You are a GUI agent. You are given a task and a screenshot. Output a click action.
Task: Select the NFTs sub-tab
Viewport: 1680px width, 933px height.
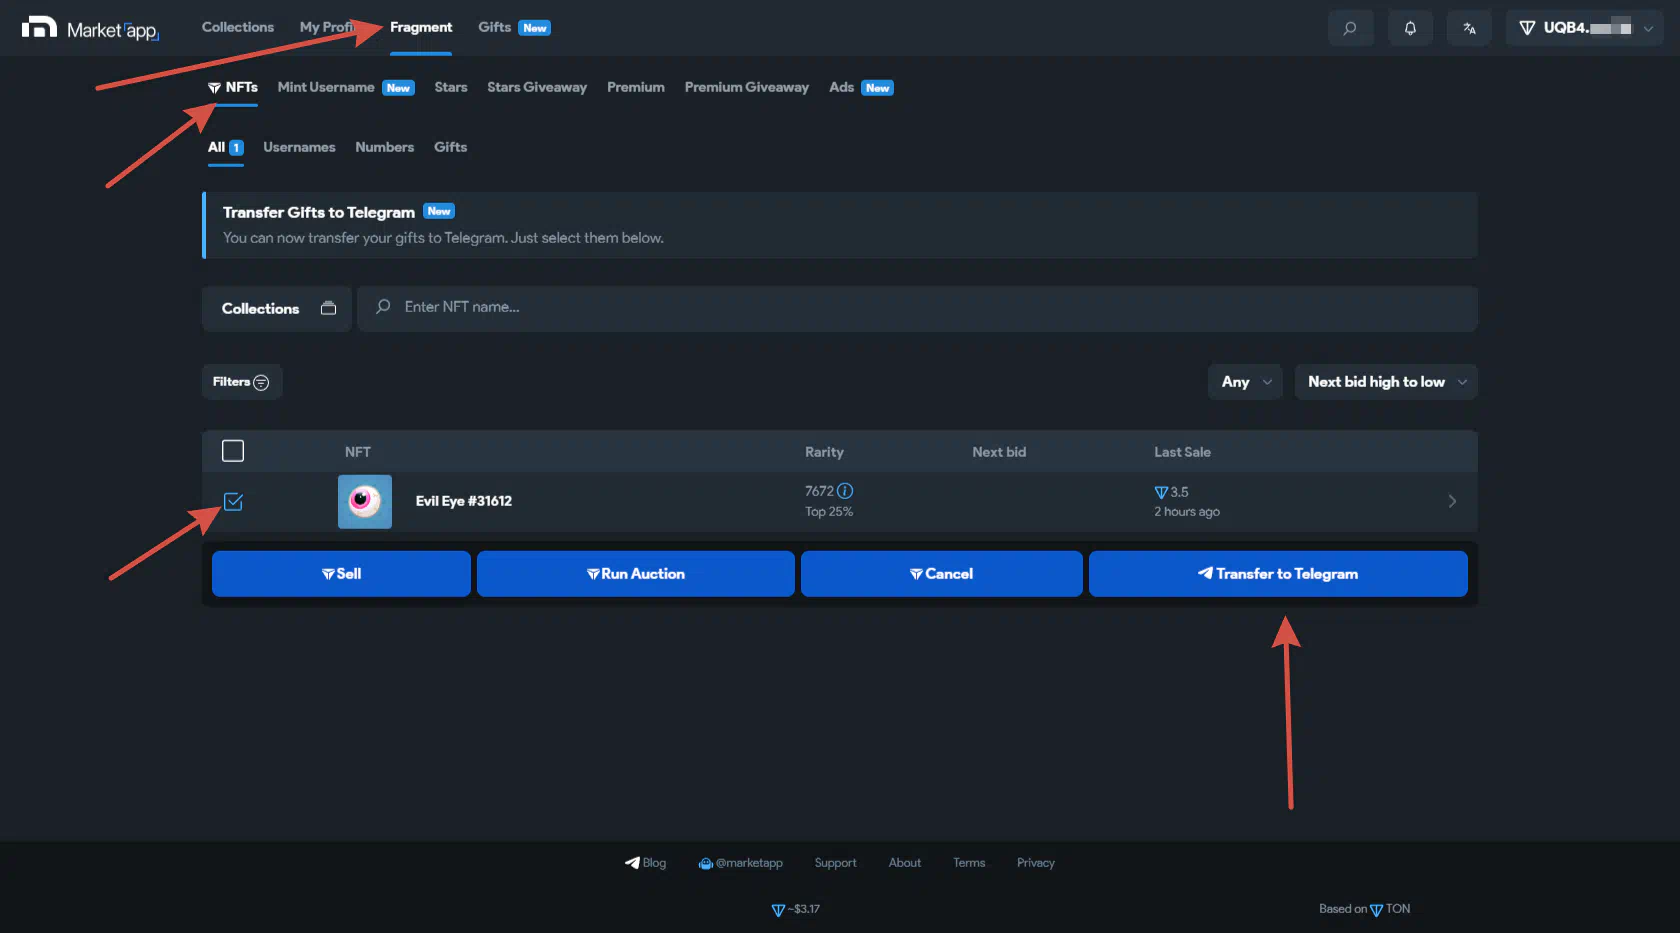point(233,87)
